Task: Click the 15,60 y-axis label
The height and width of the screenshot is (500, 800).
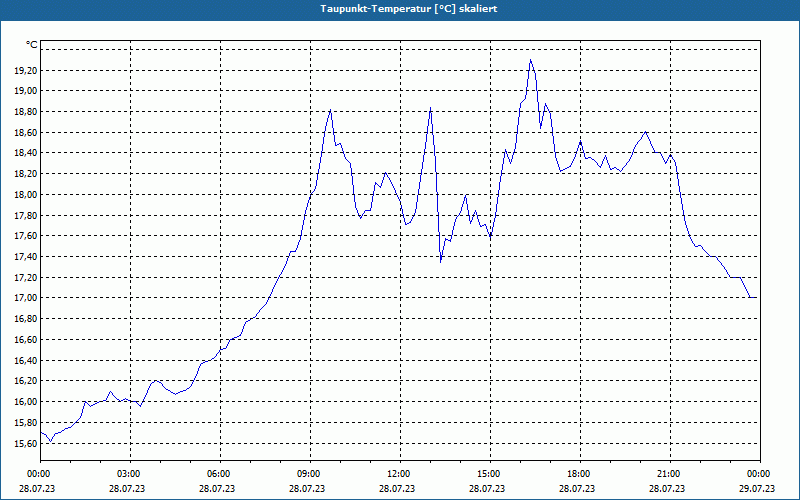Action: [x=27, y=443]
